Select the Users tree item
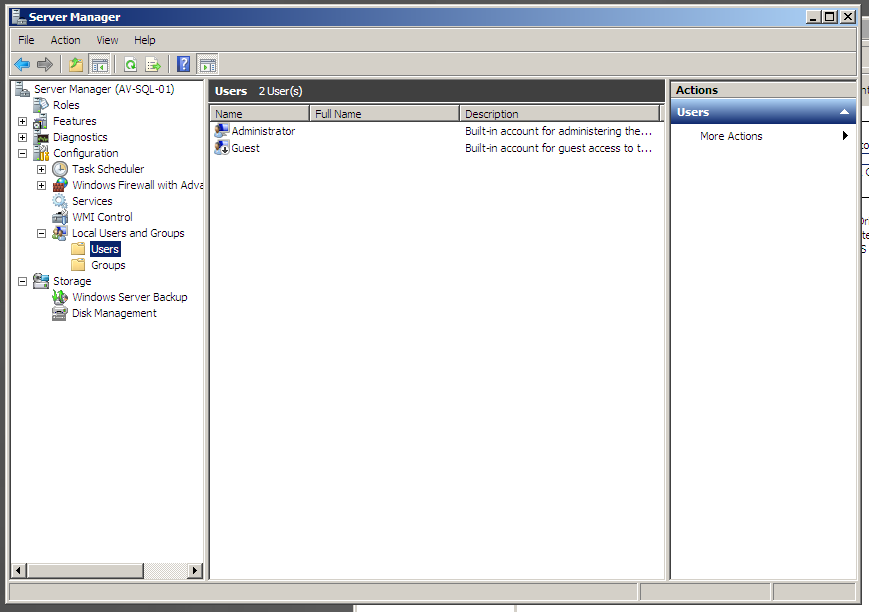This screenshot has height=612, width=869. point(105,249)
